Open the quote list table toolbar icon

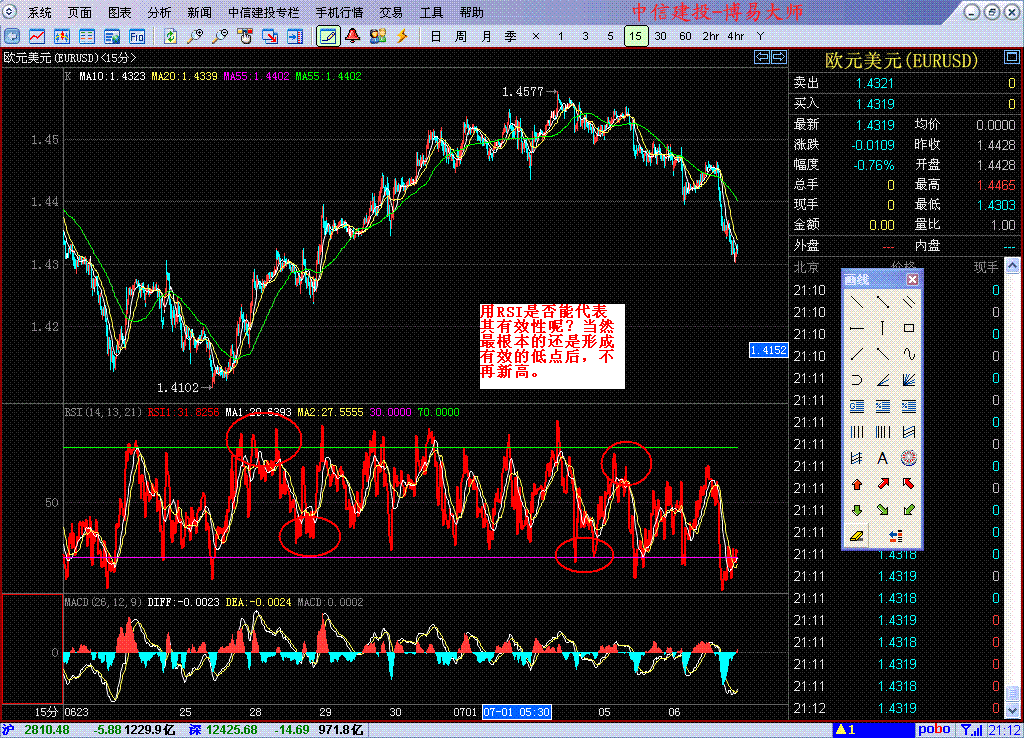click(86, 37)
